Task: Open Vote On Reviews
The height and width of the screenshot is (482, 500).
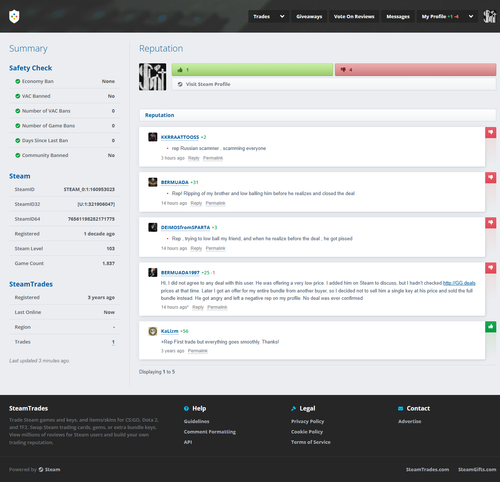Action: [x=354, y=16]
